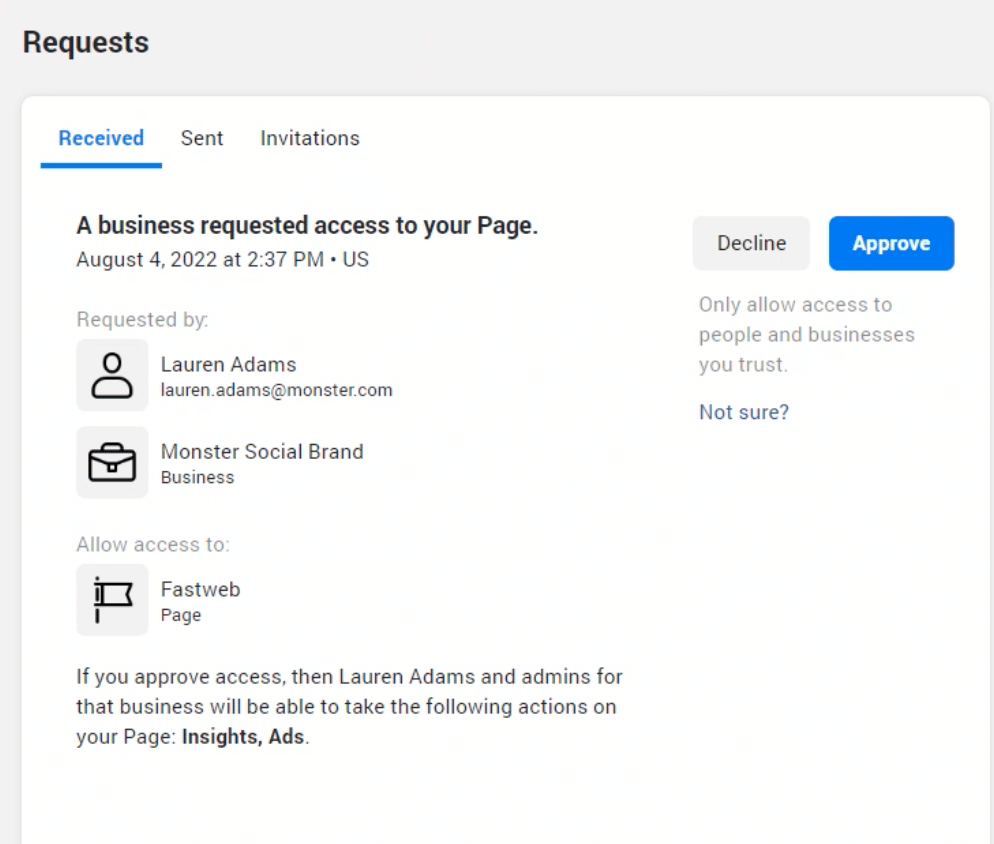Click the Lauren Adams name

(x=228, y=364)
